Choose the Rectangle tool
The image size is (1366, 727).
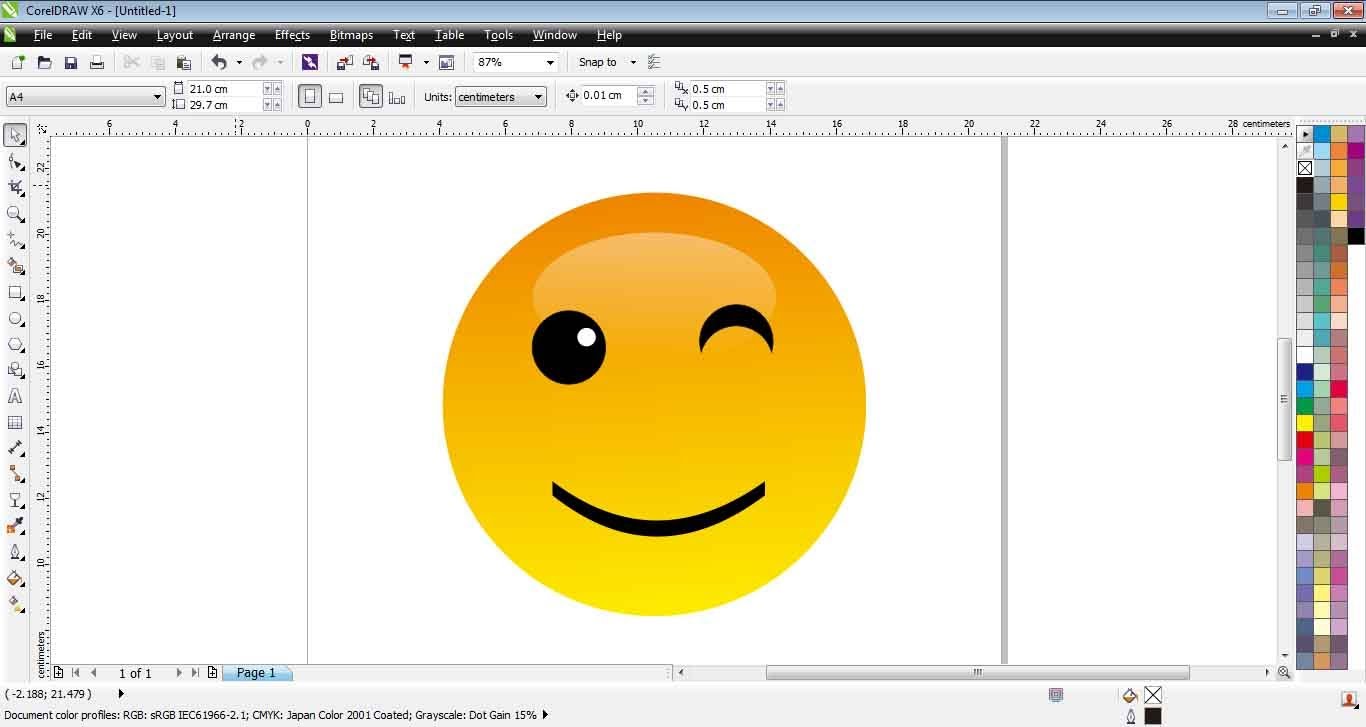[15, 293]
